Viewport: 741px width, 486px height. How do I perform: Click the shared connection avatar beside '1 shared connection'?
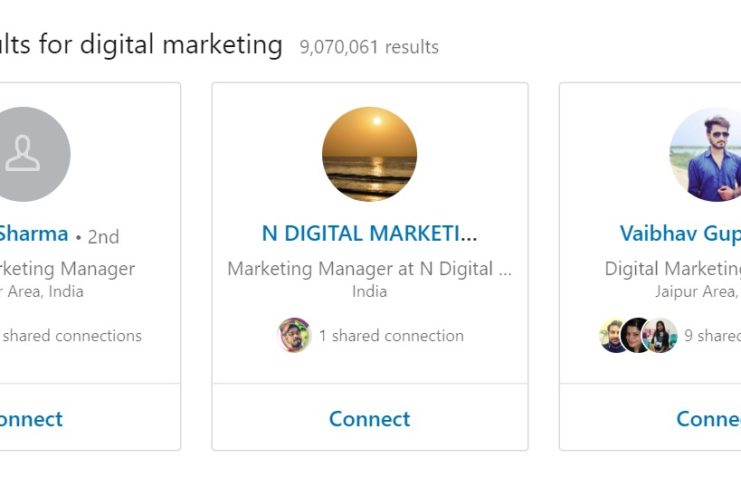pos(294,335)
